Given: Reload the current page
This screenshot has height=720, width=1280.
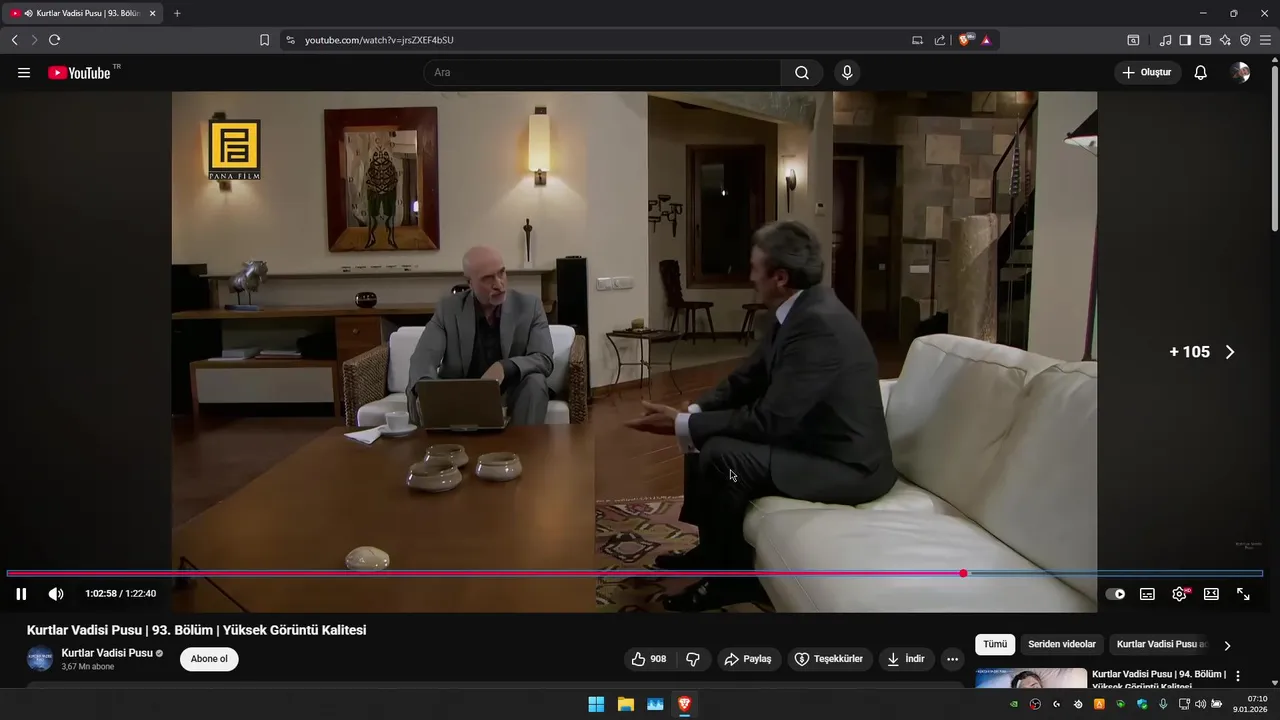Looking at the screenshot, I should [x=54, y=40].
